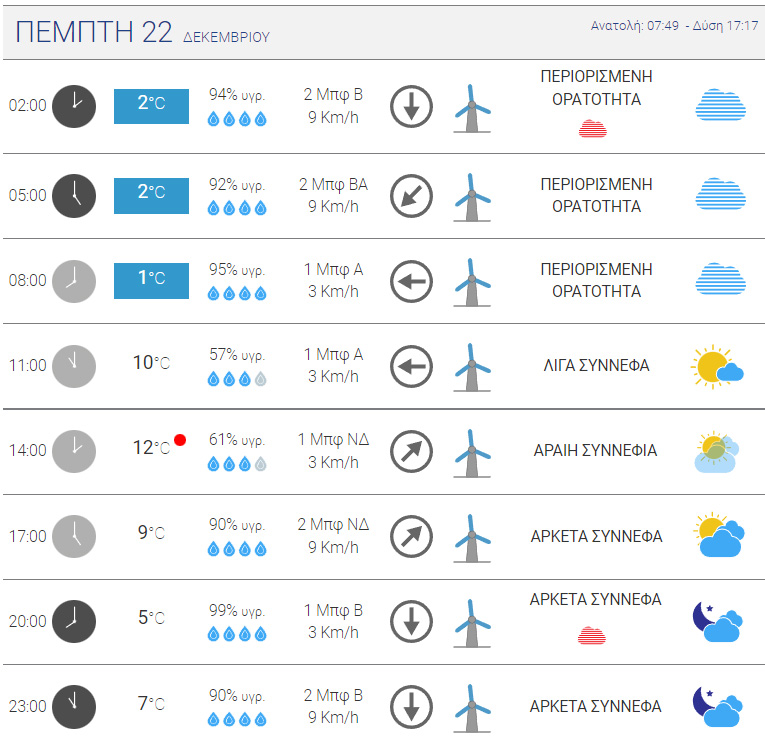Image resolution: width=765 pixels, height=741 pixels.
Task: Click the humidity droplets at 11:00
Action: tap(237, 379)
